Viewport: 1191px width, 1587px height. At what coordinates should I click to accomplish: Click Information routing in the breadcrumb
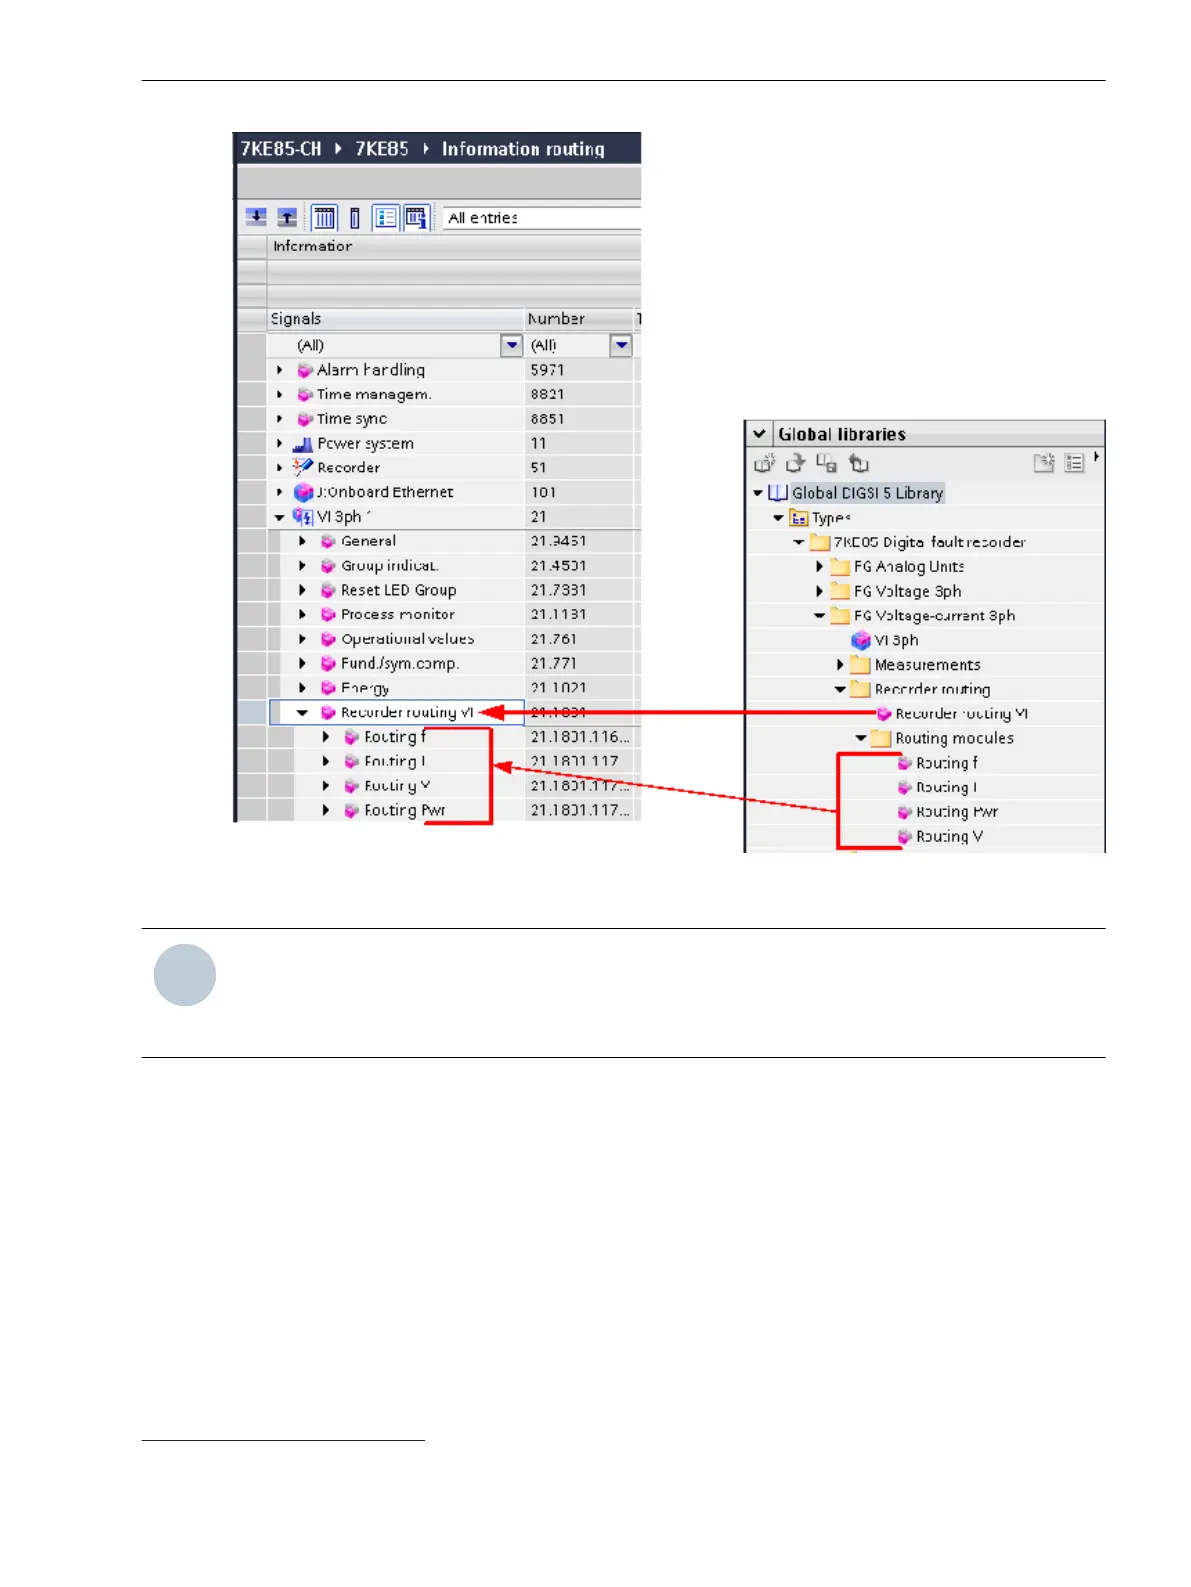[x=523, y=149]
